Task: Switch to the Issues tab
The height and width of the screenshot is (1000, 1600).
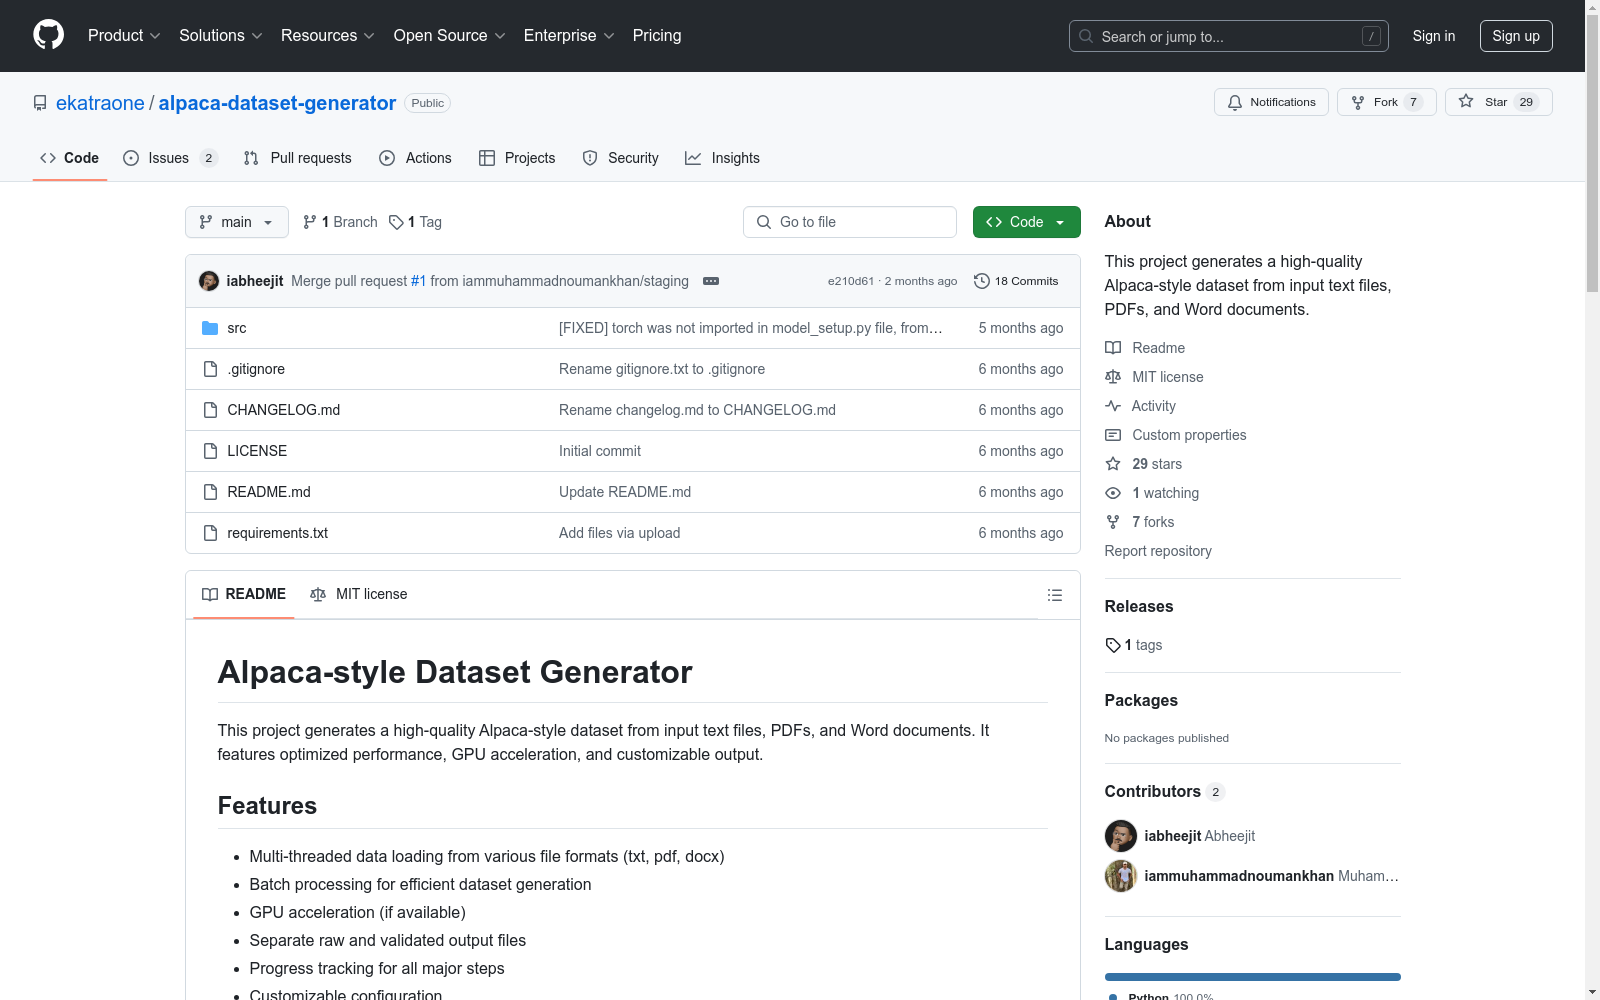Action: pyautogui.click(x=170, y=158)
